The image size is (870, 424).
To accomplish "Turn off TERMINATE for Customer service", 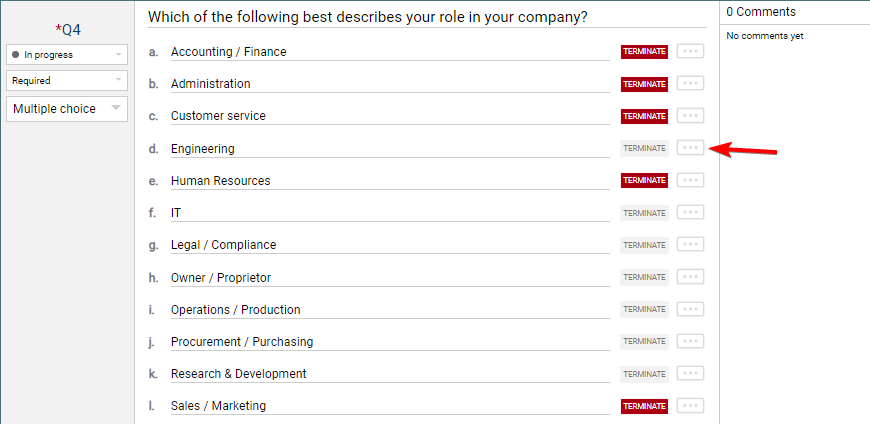I will pos(644,116).
